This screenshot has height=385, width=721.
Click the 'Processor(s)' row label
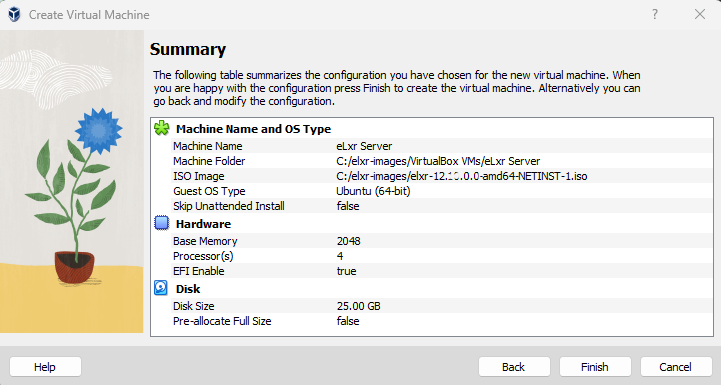[x=203, y=256]
